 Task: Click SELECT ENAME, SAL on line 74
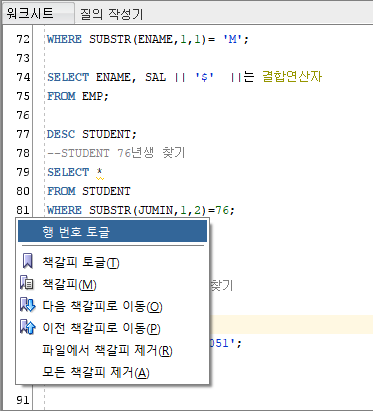(107, 77)
